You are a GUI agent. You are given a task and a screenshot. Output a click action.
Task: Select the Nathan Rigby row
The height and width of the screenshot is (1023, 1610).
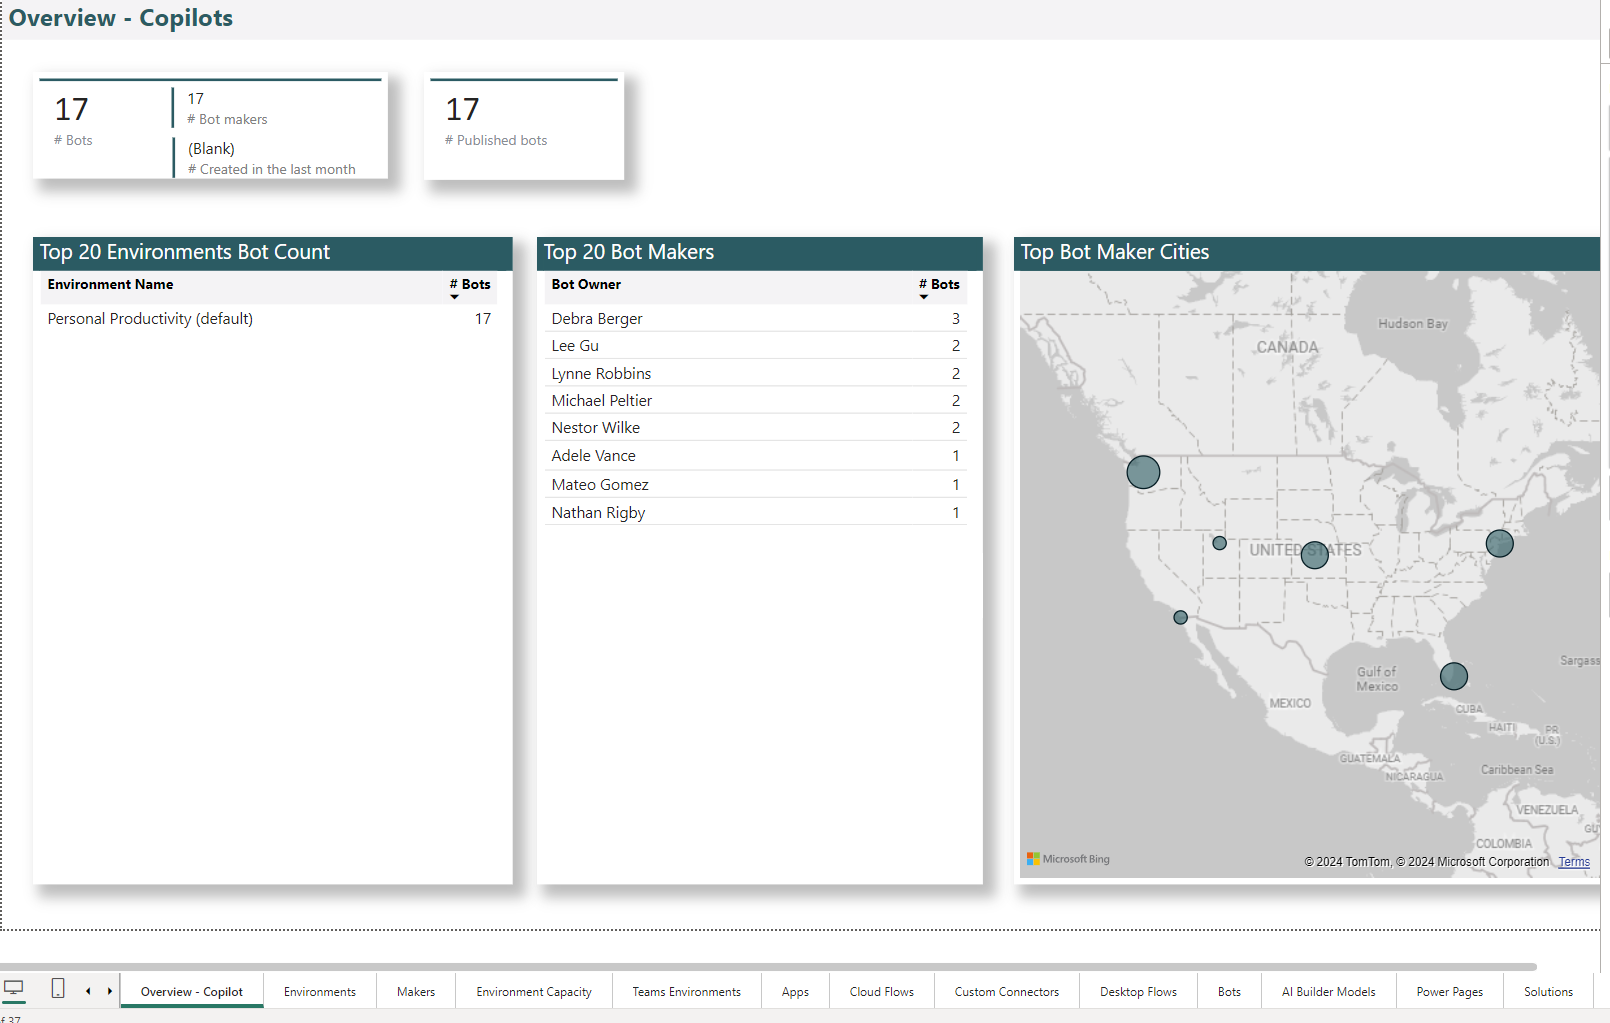click(x=756, y=513)
